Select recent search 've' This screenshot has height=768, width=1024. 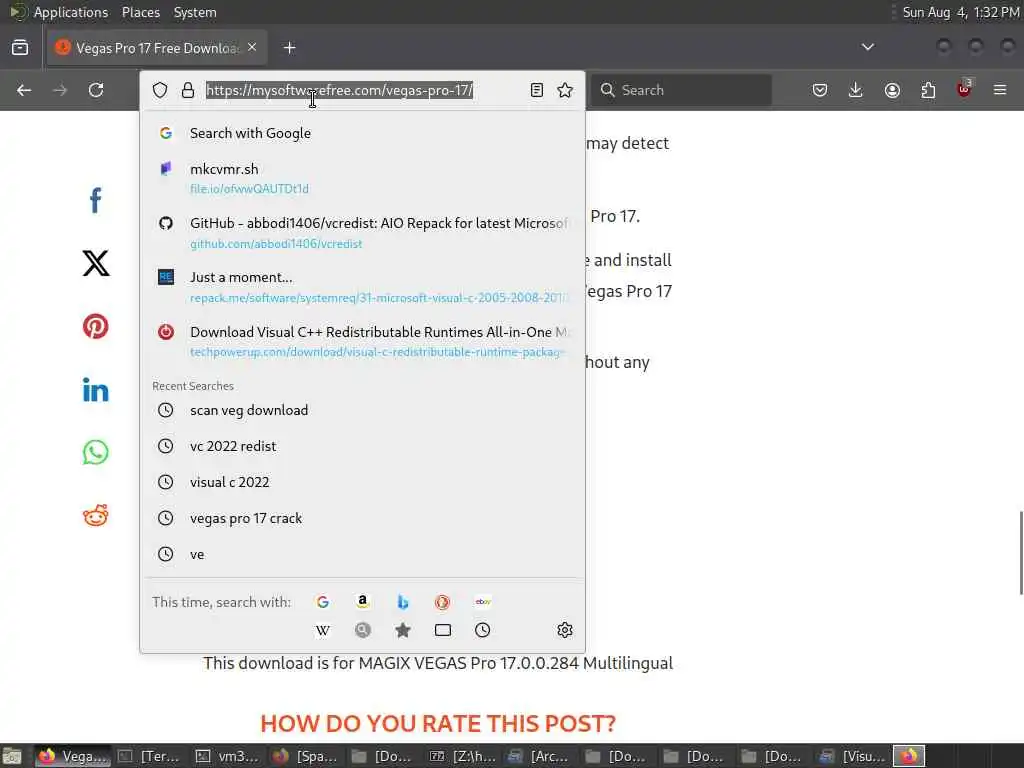coord(362,554)
